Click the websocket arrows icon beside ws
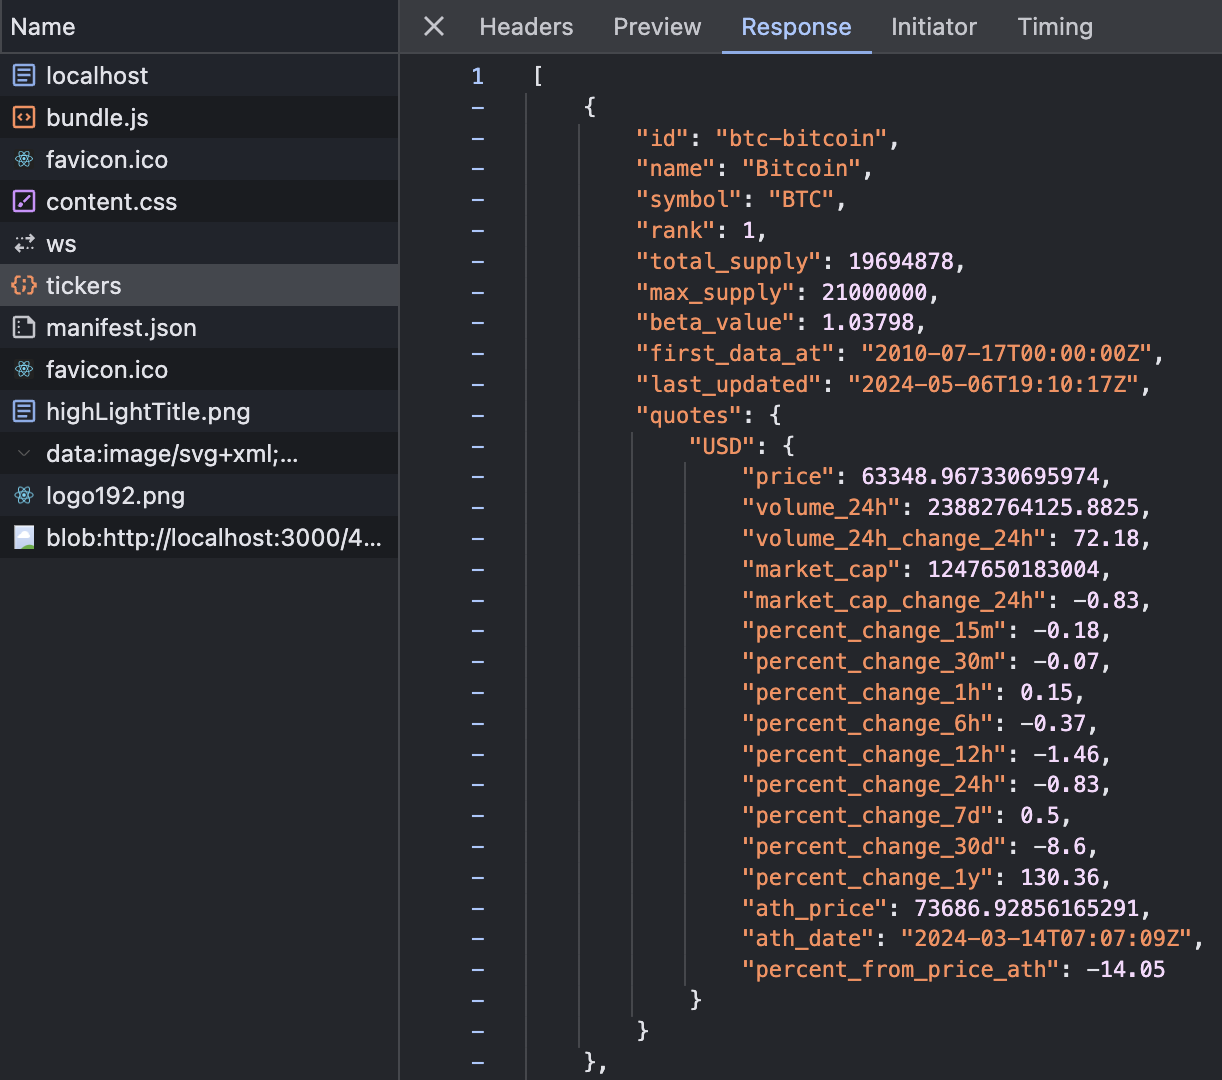The height and width of the screenshot is (1080, 1222). tap(24, 243)
